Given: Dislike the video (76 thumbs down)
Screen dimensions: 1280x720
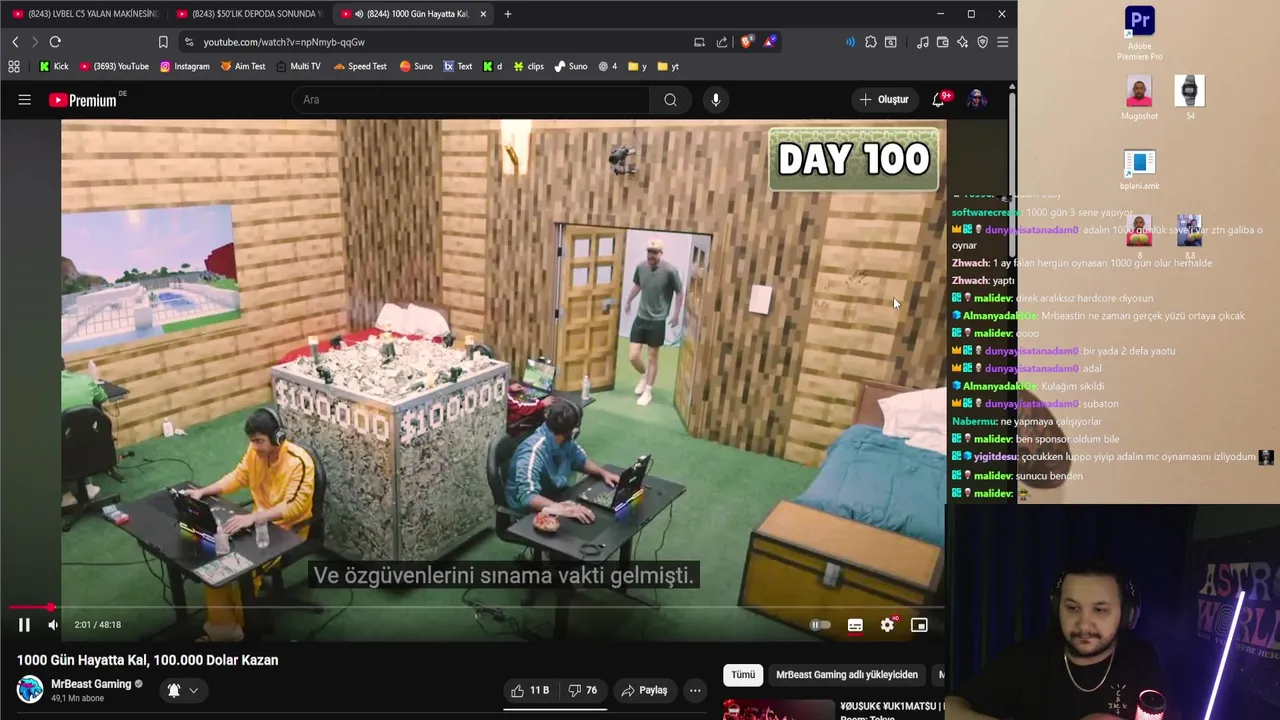Looking at the screenshot, I should [x=583, y=690].
